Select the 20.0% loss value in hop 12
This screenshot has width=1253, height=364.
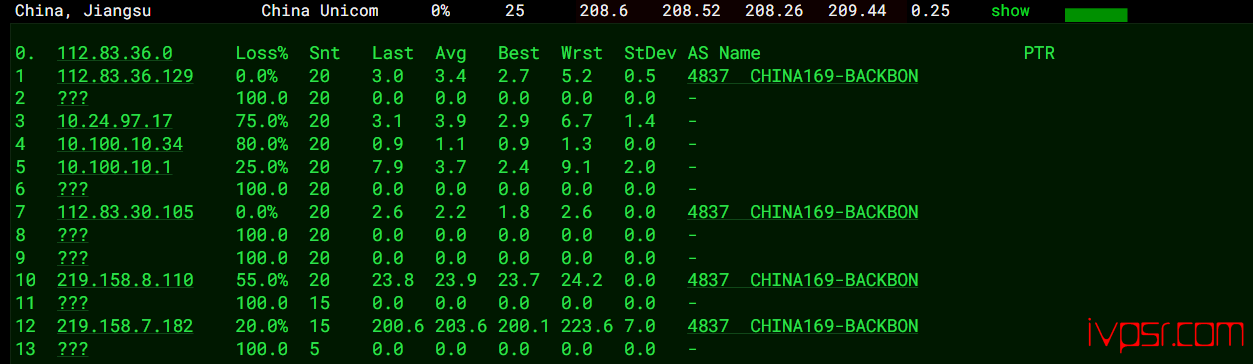[x=261, y=326]
